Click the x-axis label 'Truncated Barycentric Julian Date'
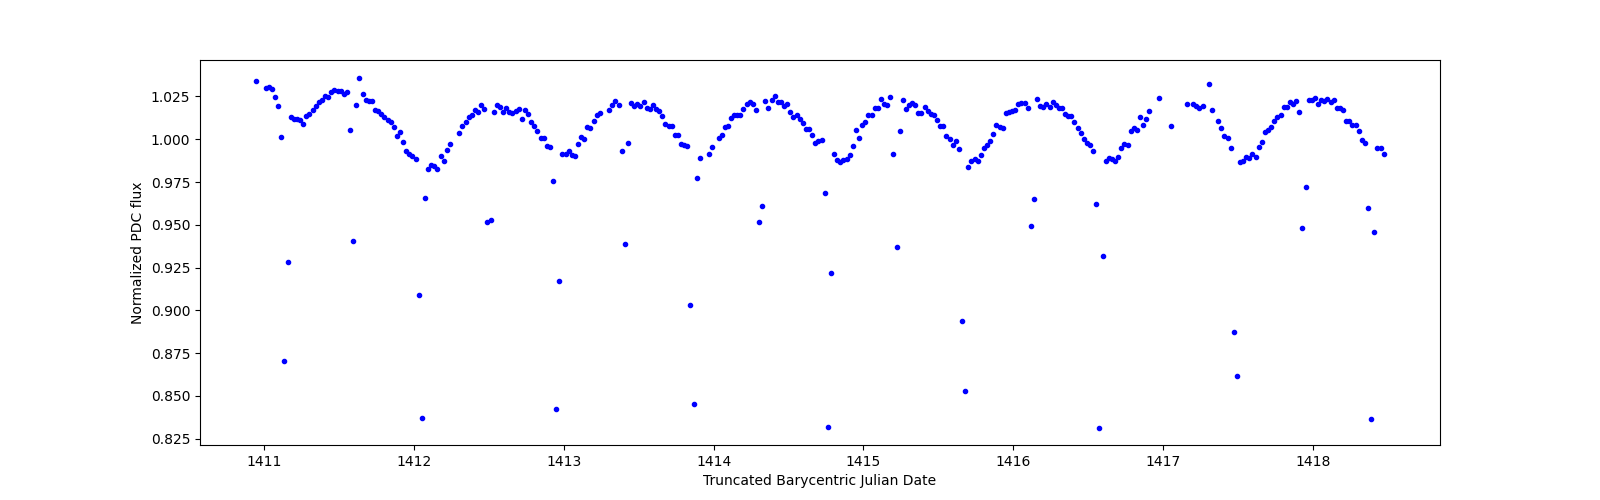Viewport: 1600px width, 500px height. coord(819,480)
